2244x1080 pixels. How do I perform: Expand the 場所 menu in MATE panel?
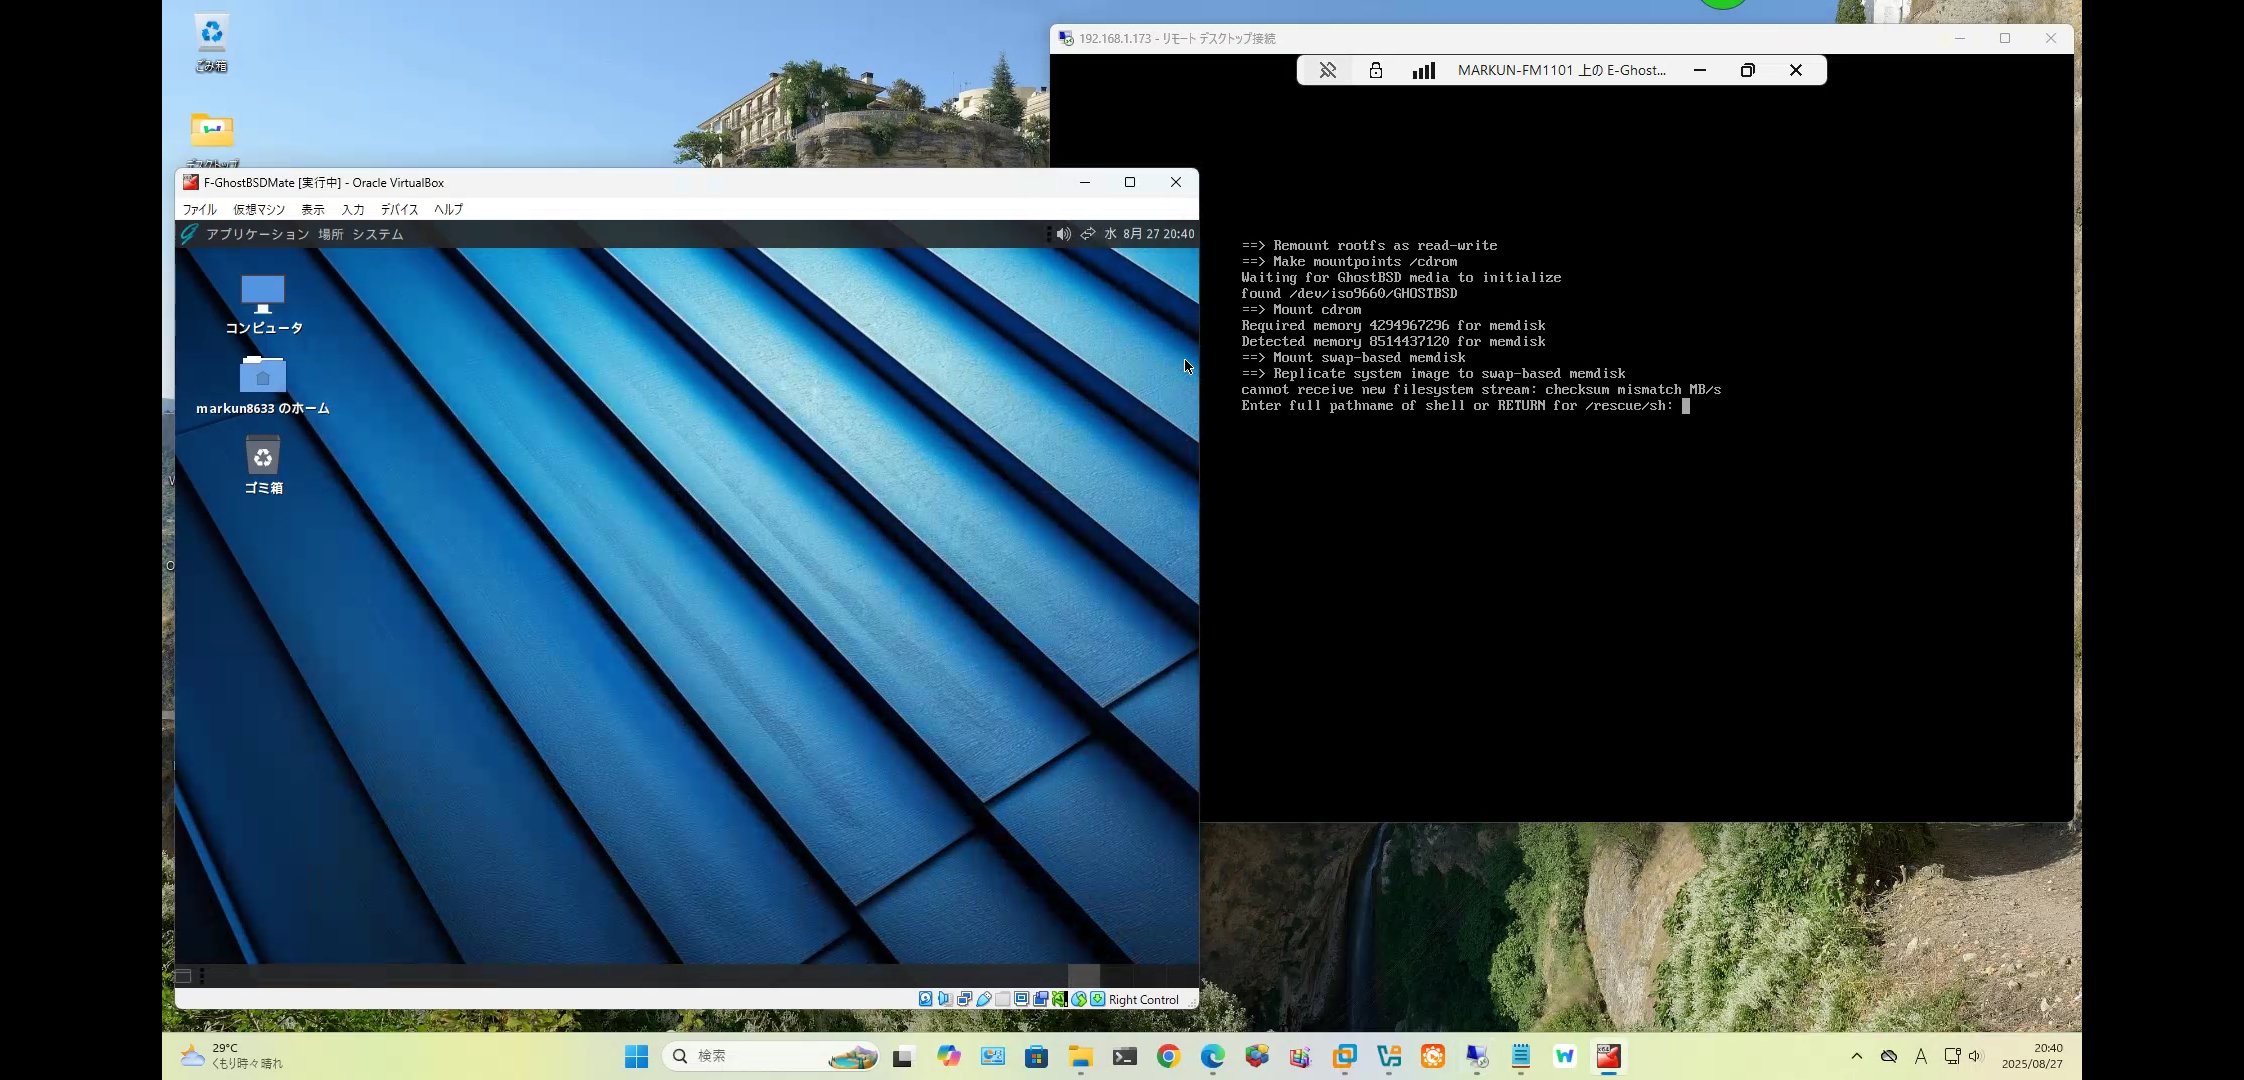click(330, 234)
